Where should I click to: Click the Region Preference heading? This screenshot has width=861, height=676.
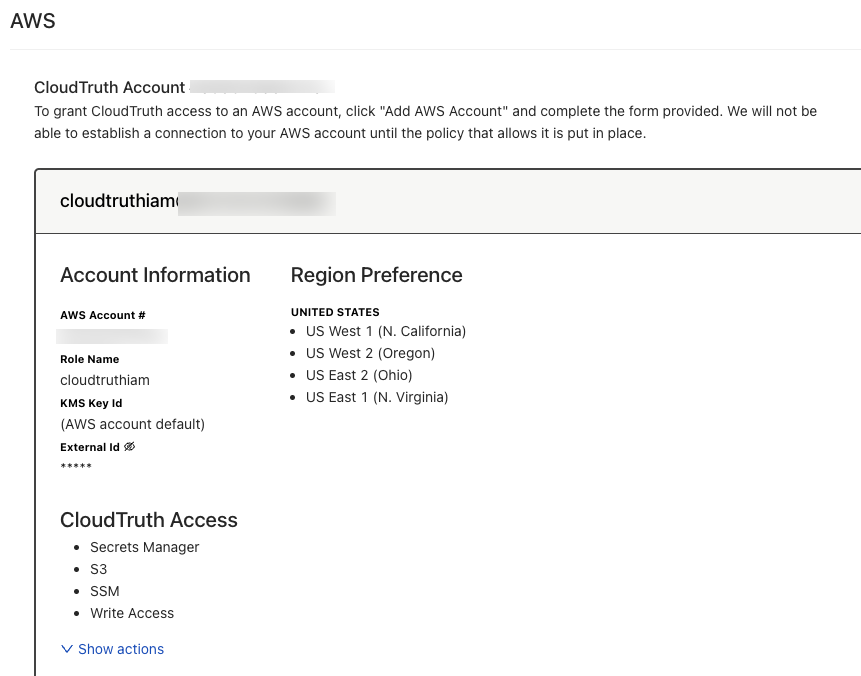tap(377, 275)
